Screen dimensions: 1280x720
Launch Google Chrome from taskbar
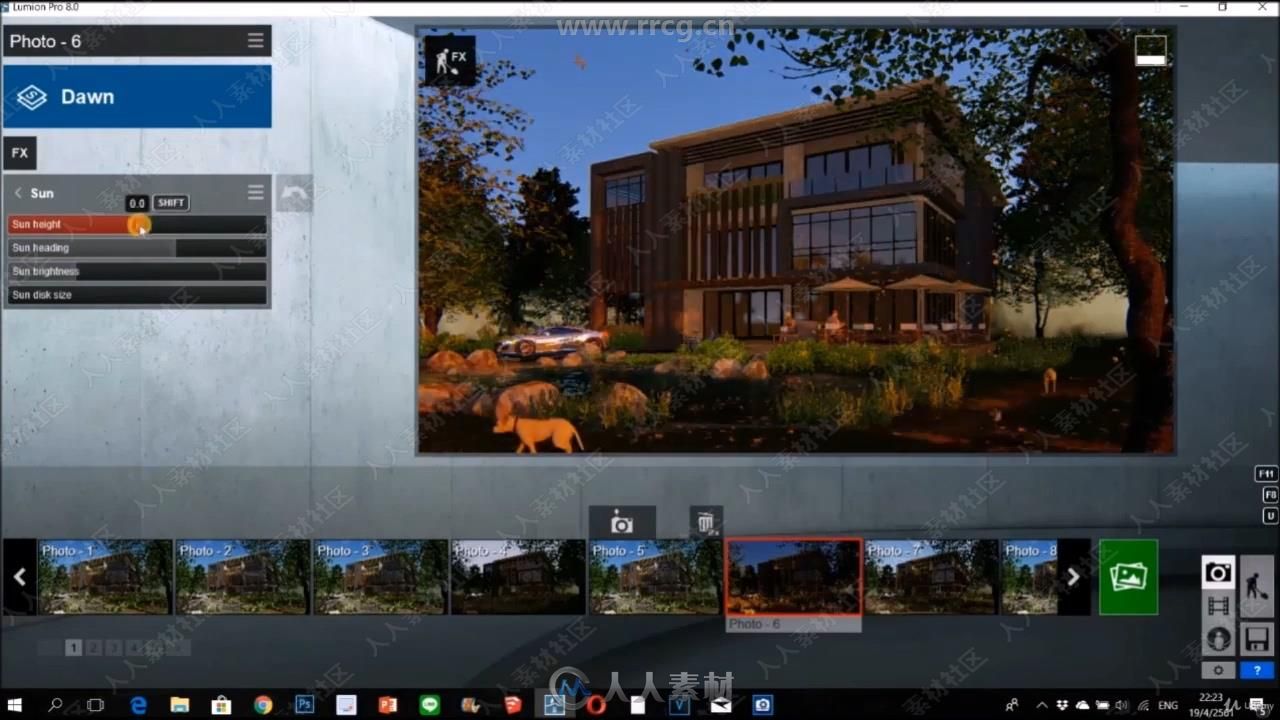pos(263,705)
